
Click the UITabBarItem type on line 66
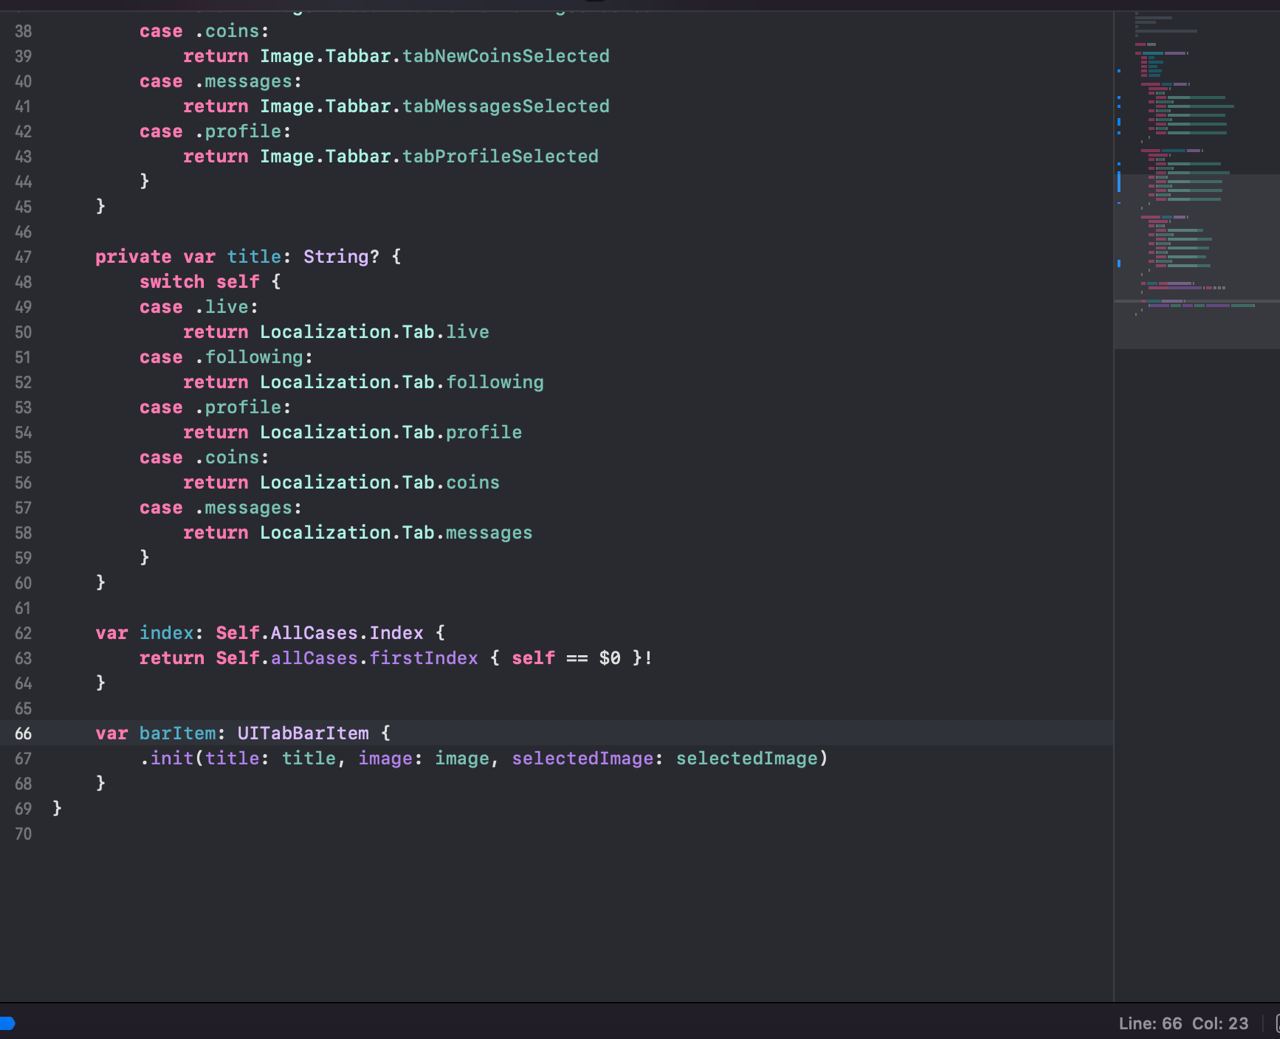point(303,733)
